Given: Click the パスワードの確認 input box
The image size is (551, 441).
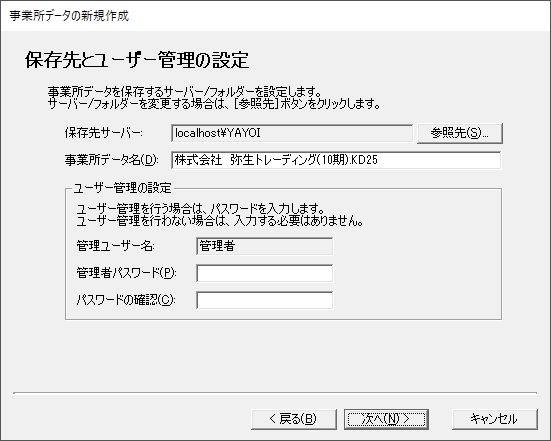Looking at the screenshot, I should click(265, 300).
